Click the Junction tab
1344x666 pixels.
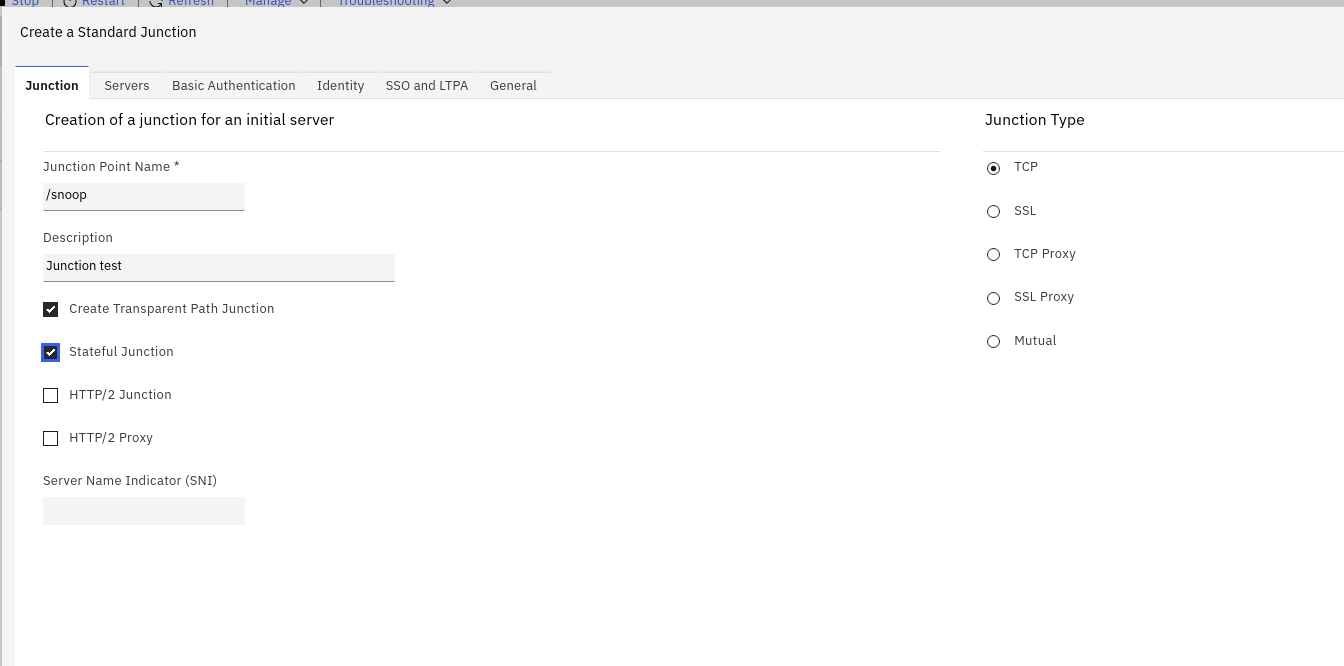click(x=52, y=85)
